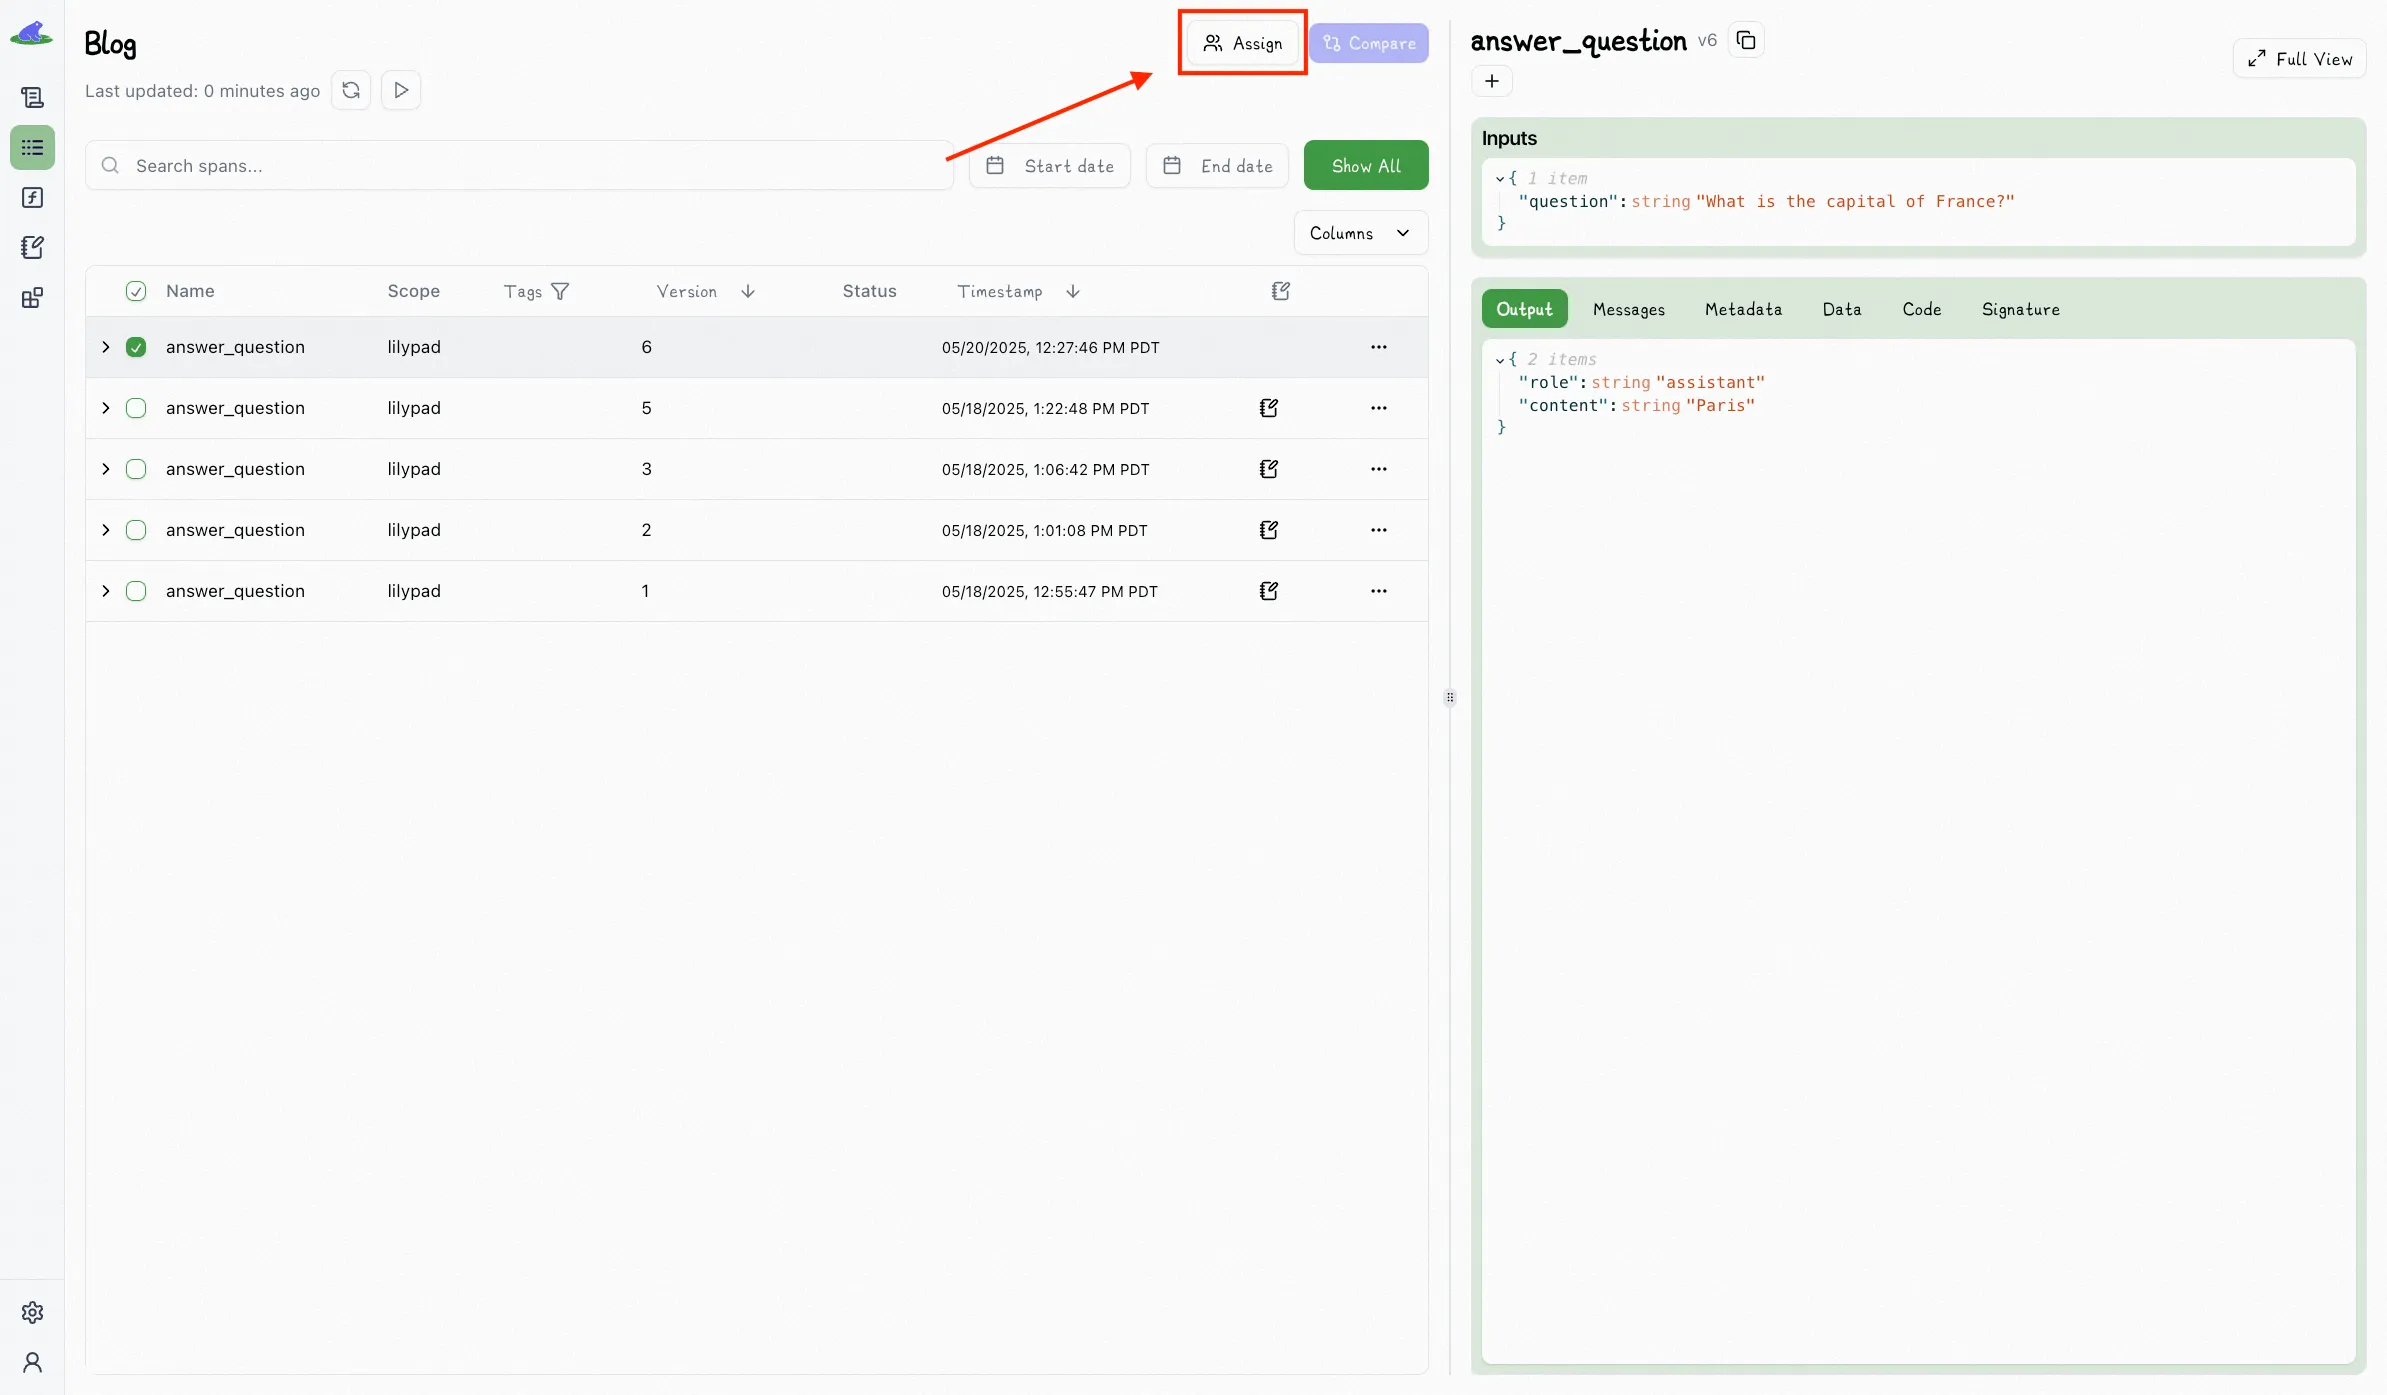The image size is (2387, 1395).
Task: Open the settings gear in the sidebar
Action: pyautogui.click(x=32, y=1312)
